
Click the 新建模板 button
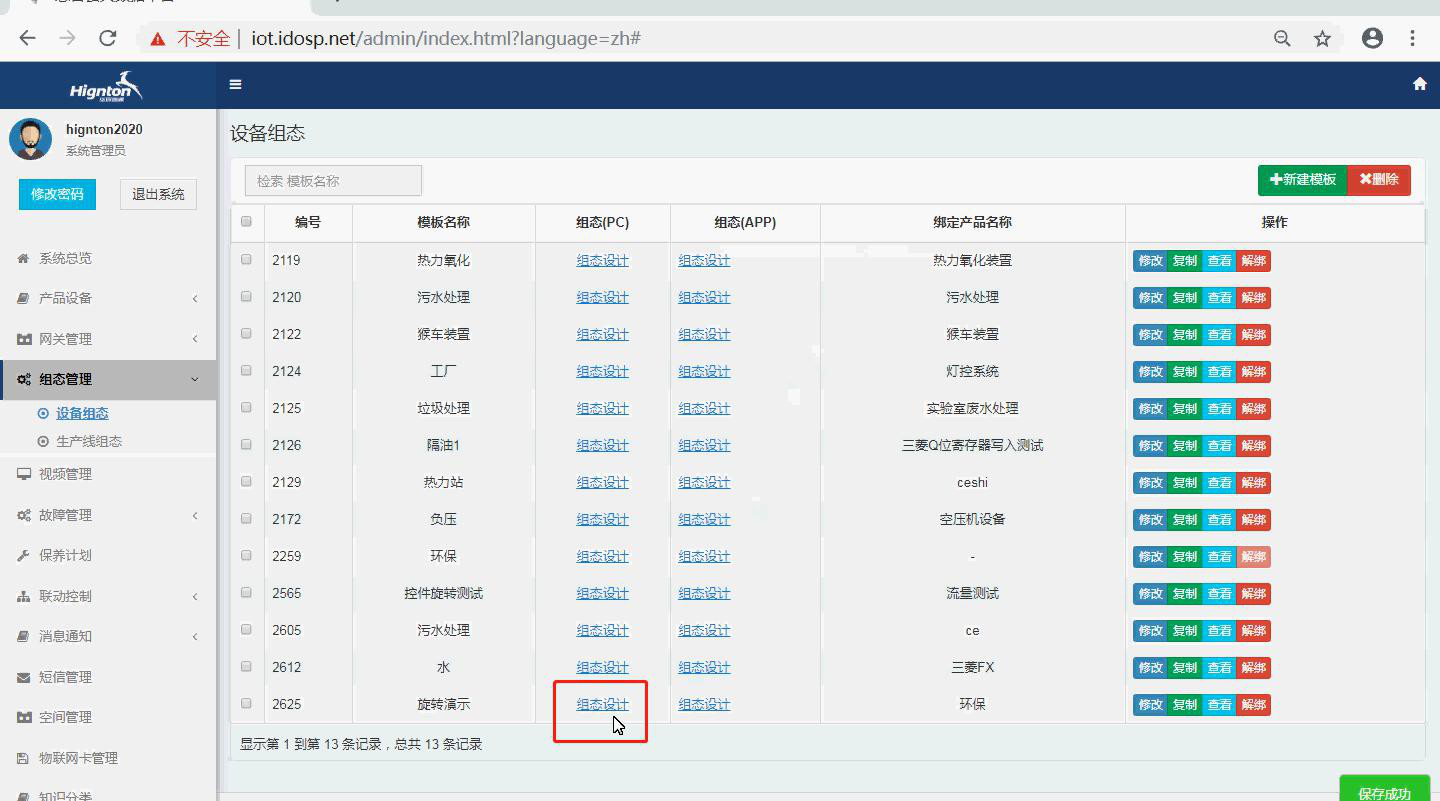click(1302, 181)
